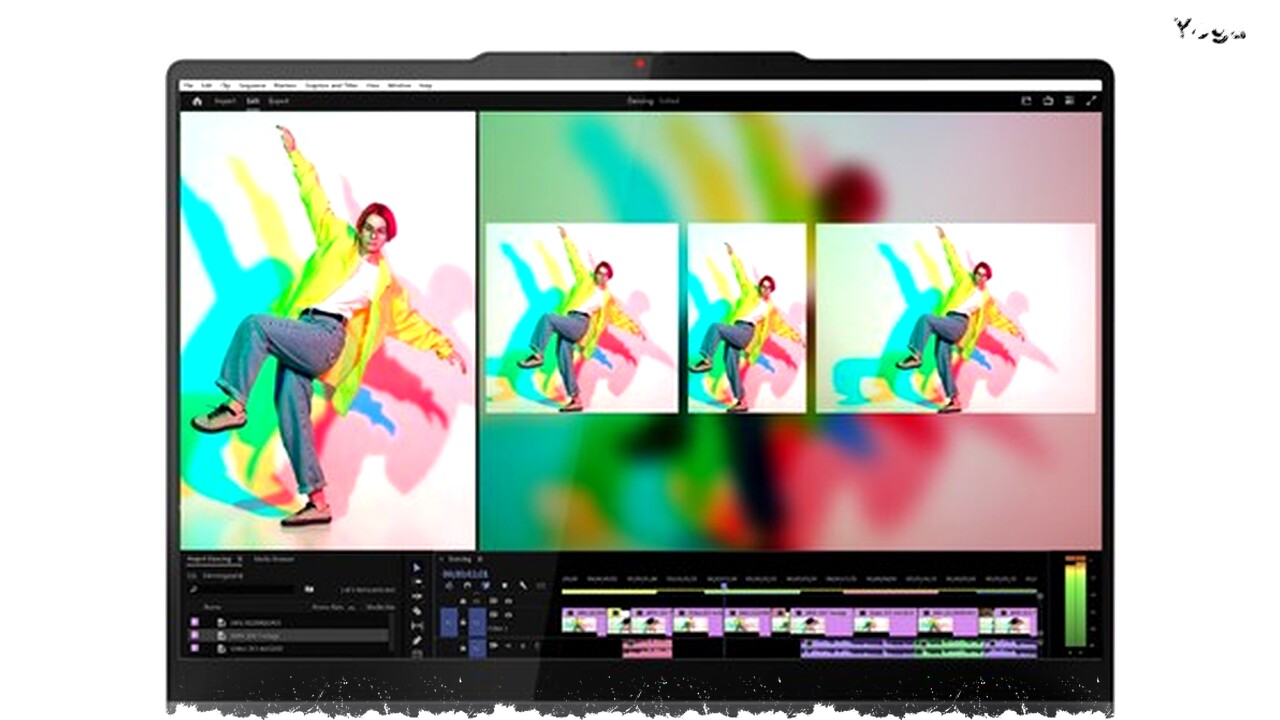Click the Home icon in workspace bar
Viewport: 1280px width, 720px height.
coord(197,101)
